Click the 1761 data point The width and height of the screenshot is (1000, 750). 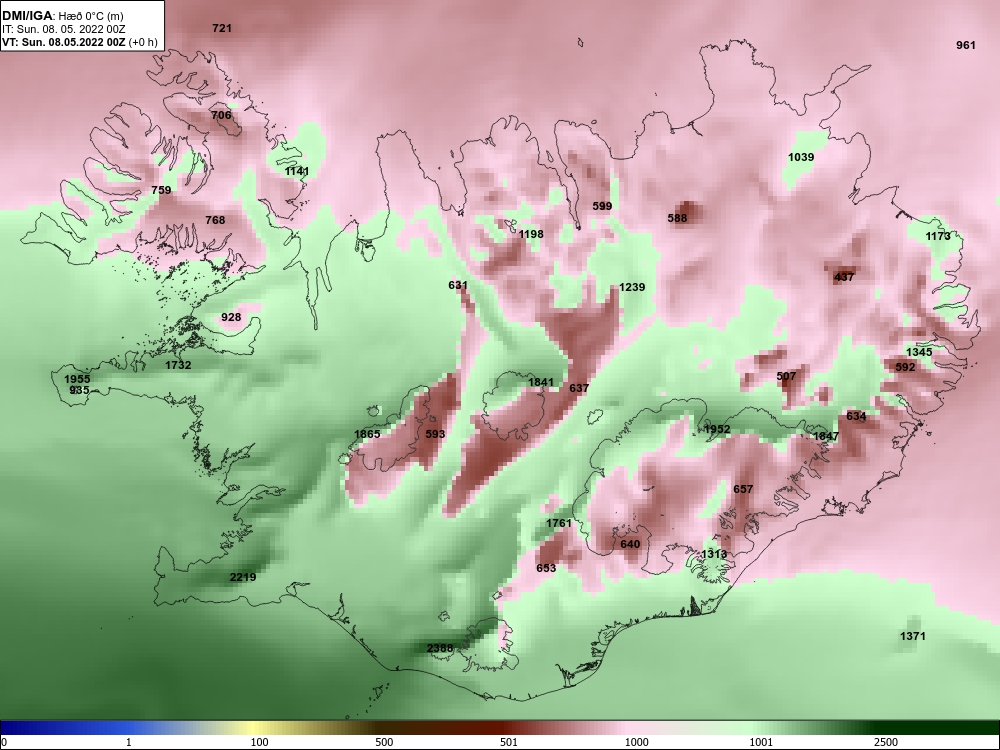click(x=559, y=523)
